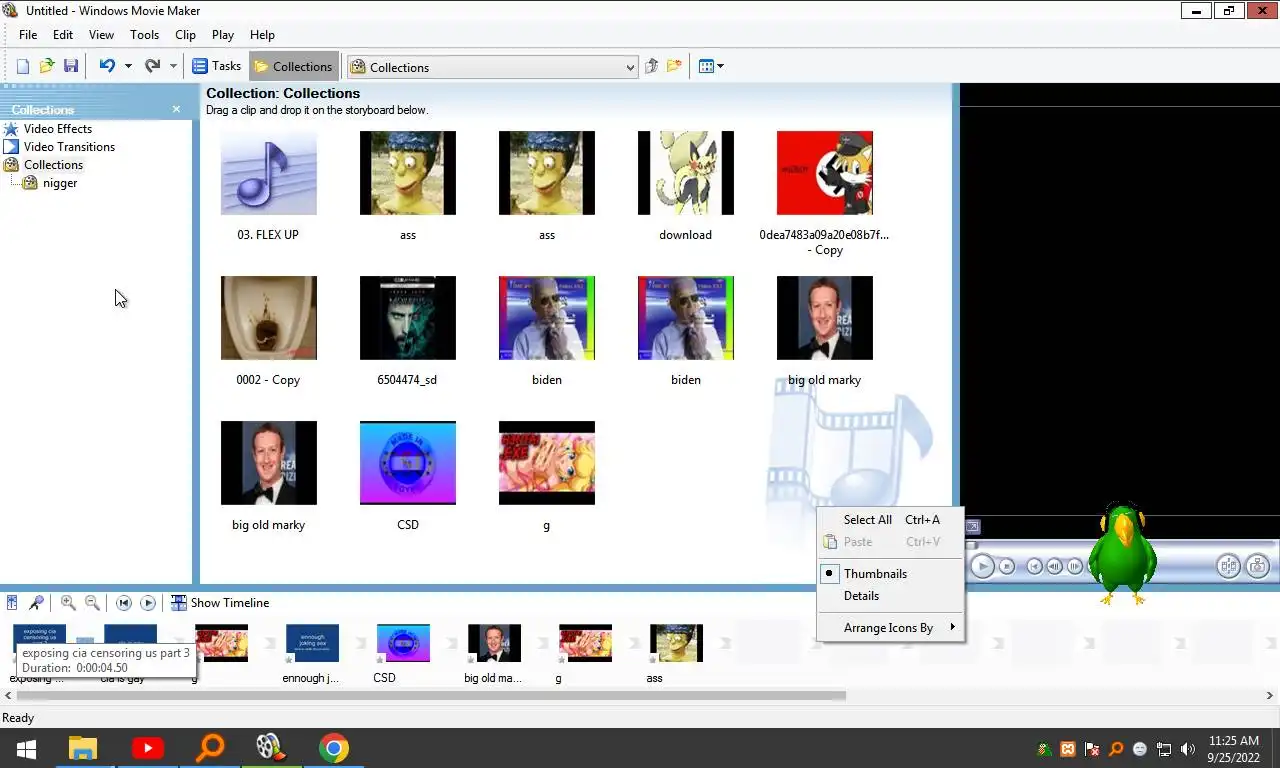
Task: Open a project using the folder icon
Action: [x=47, y=67]
